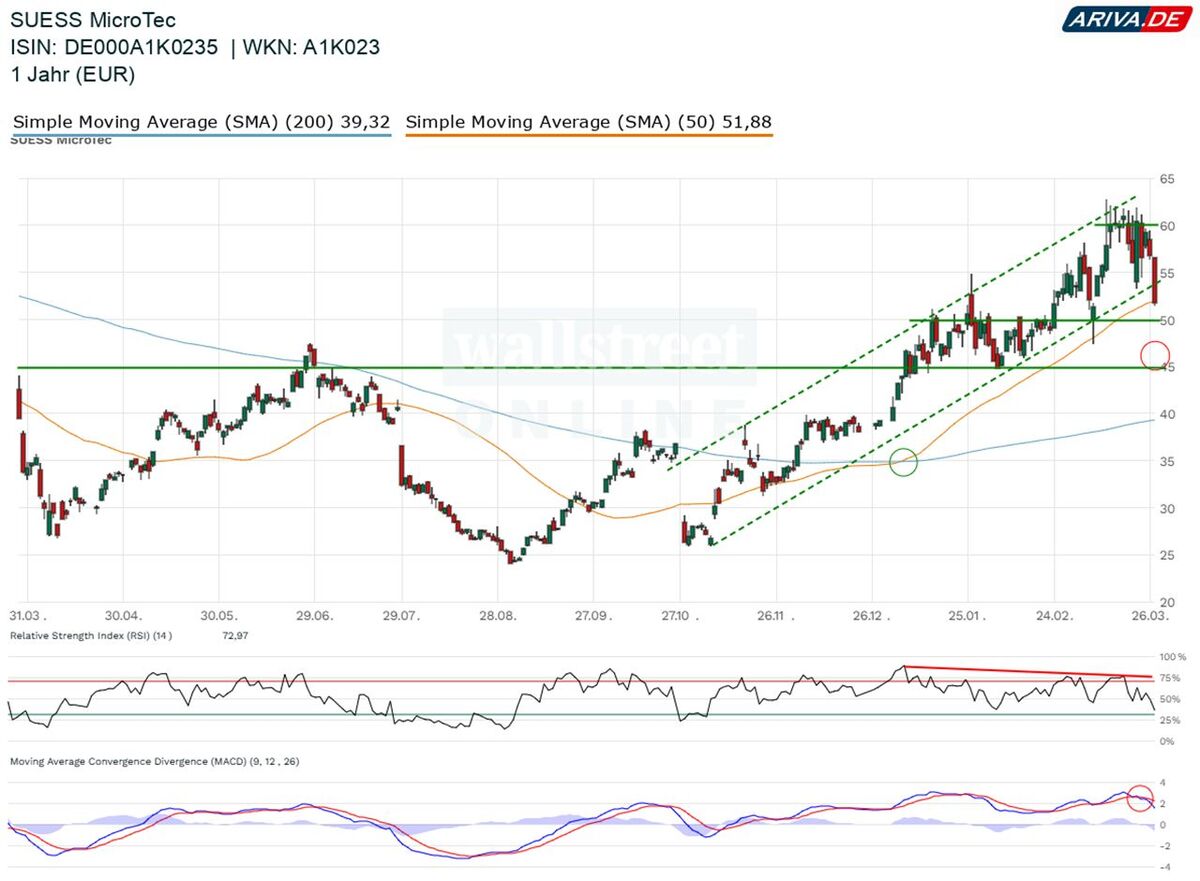Click the 27.09. date axis label
Viewport: 1200px width, 881px height.
592,614
